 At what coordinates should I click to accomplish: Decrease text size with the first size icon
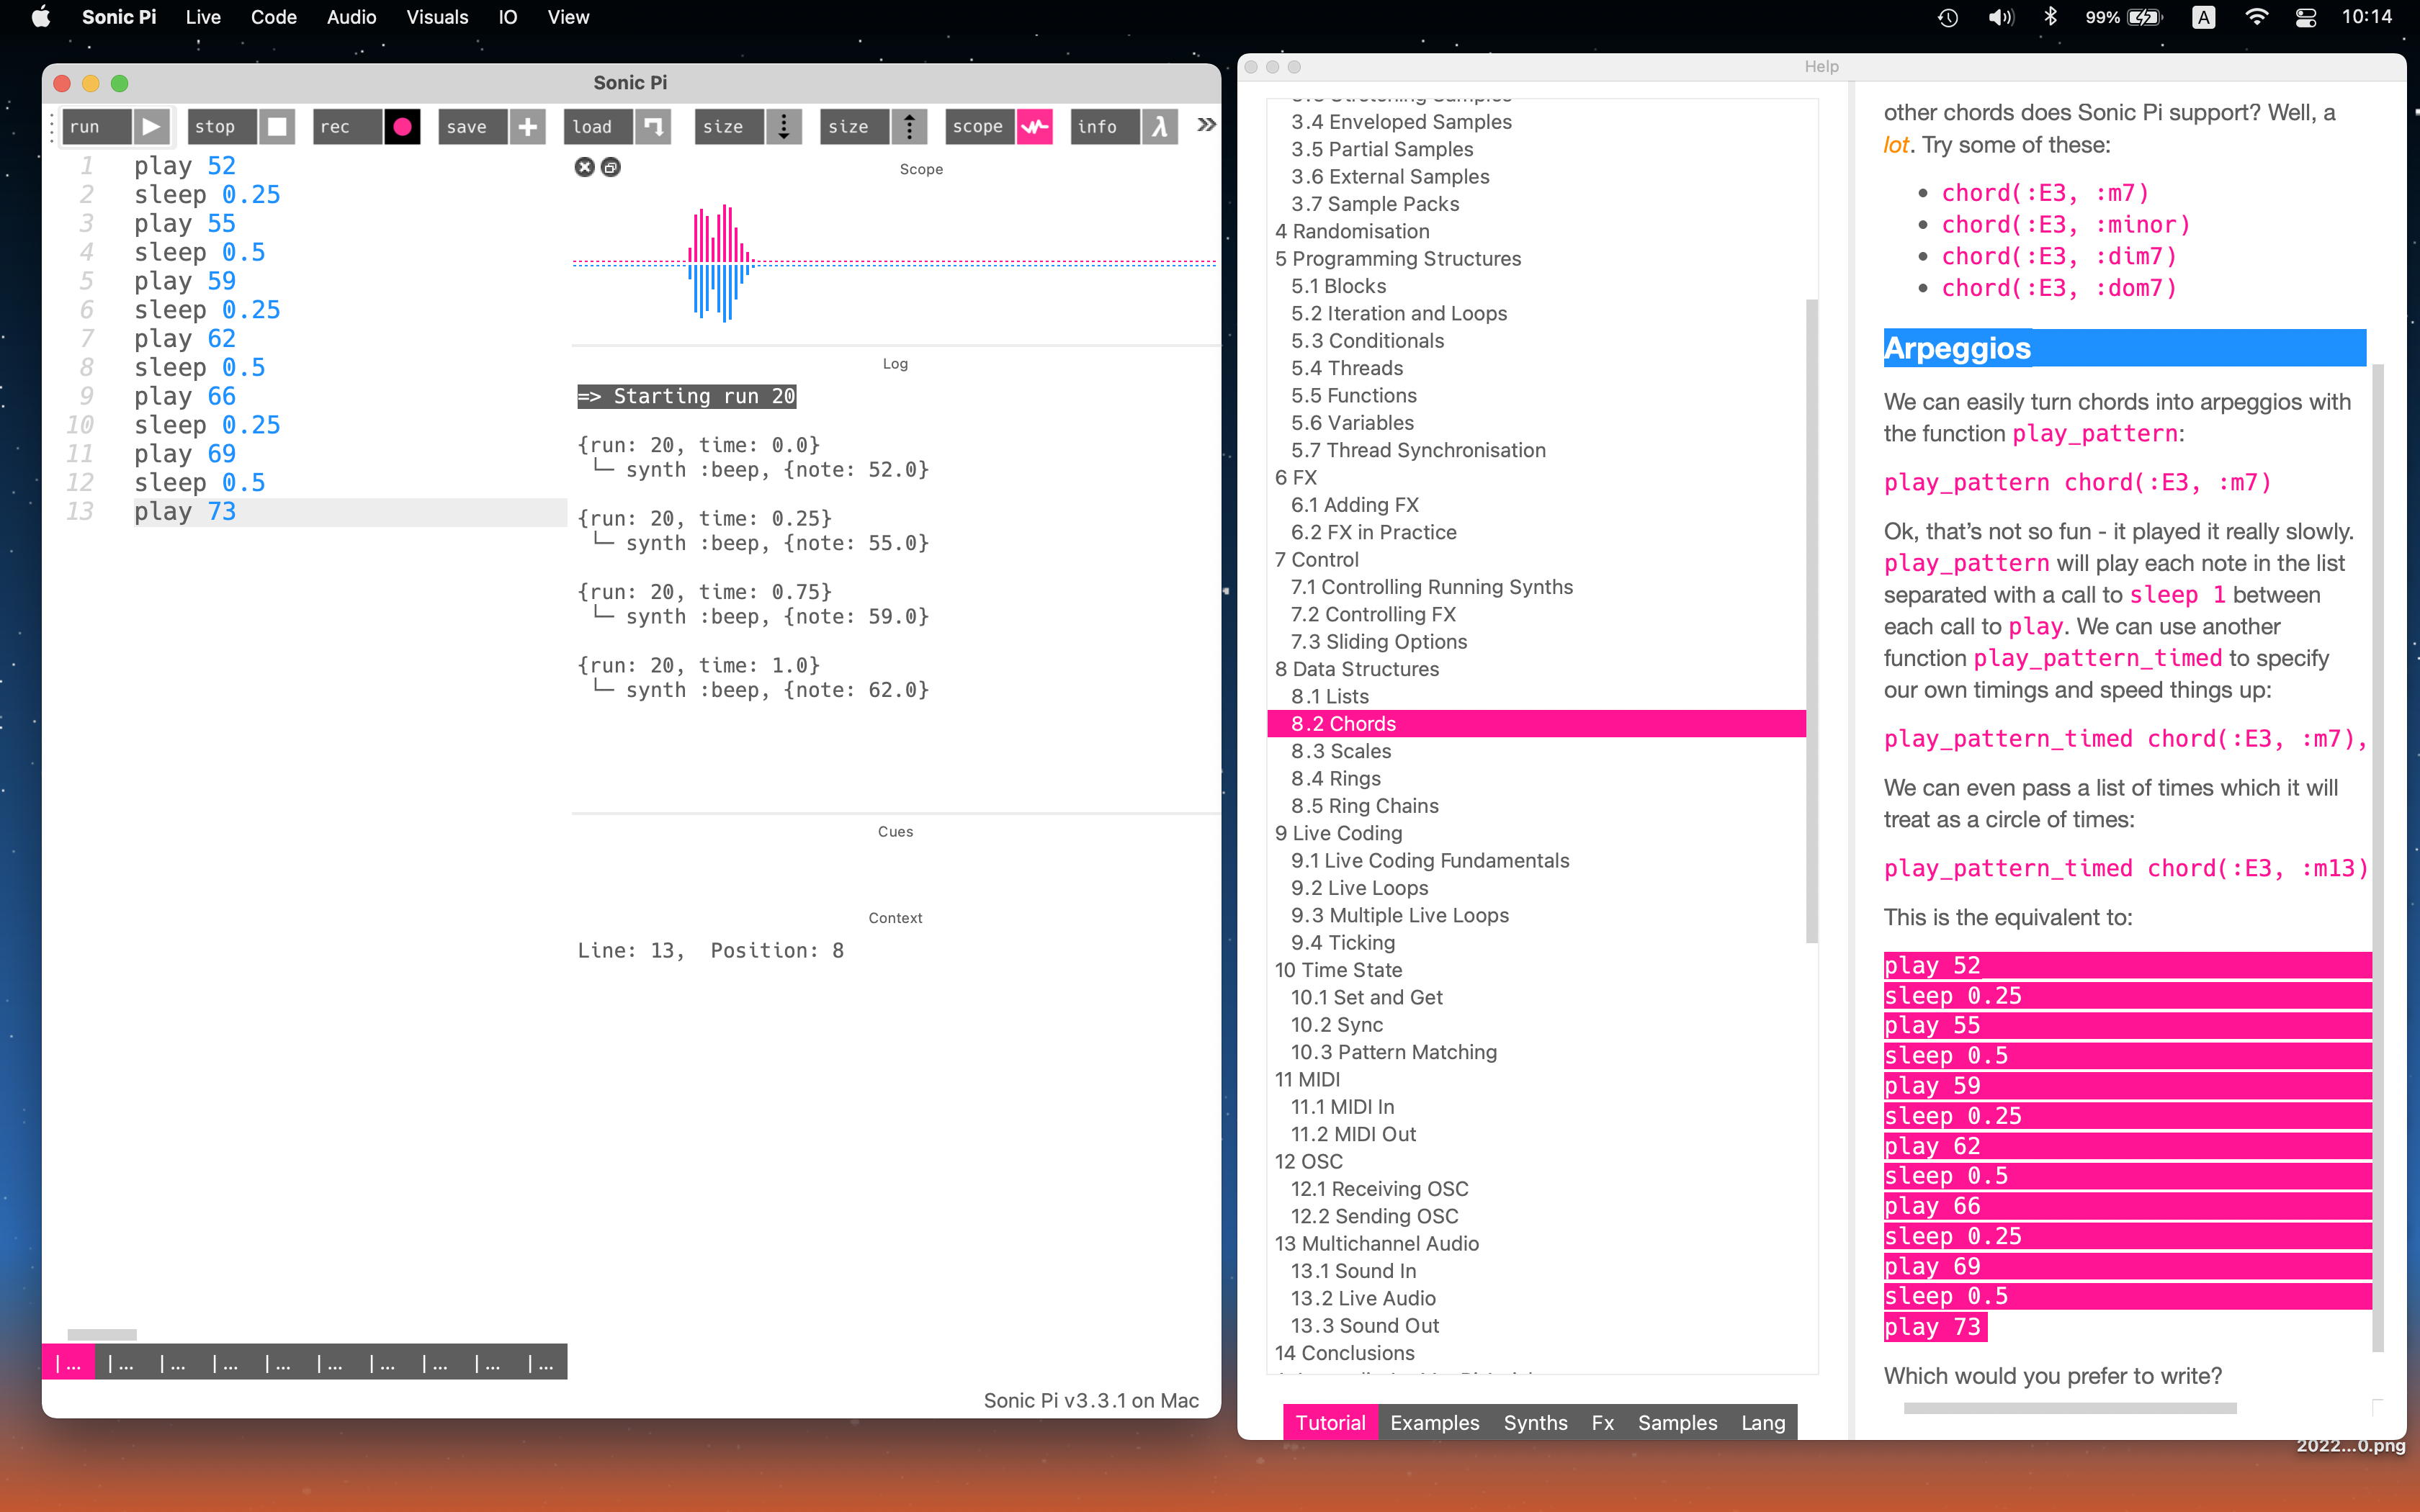784,127
